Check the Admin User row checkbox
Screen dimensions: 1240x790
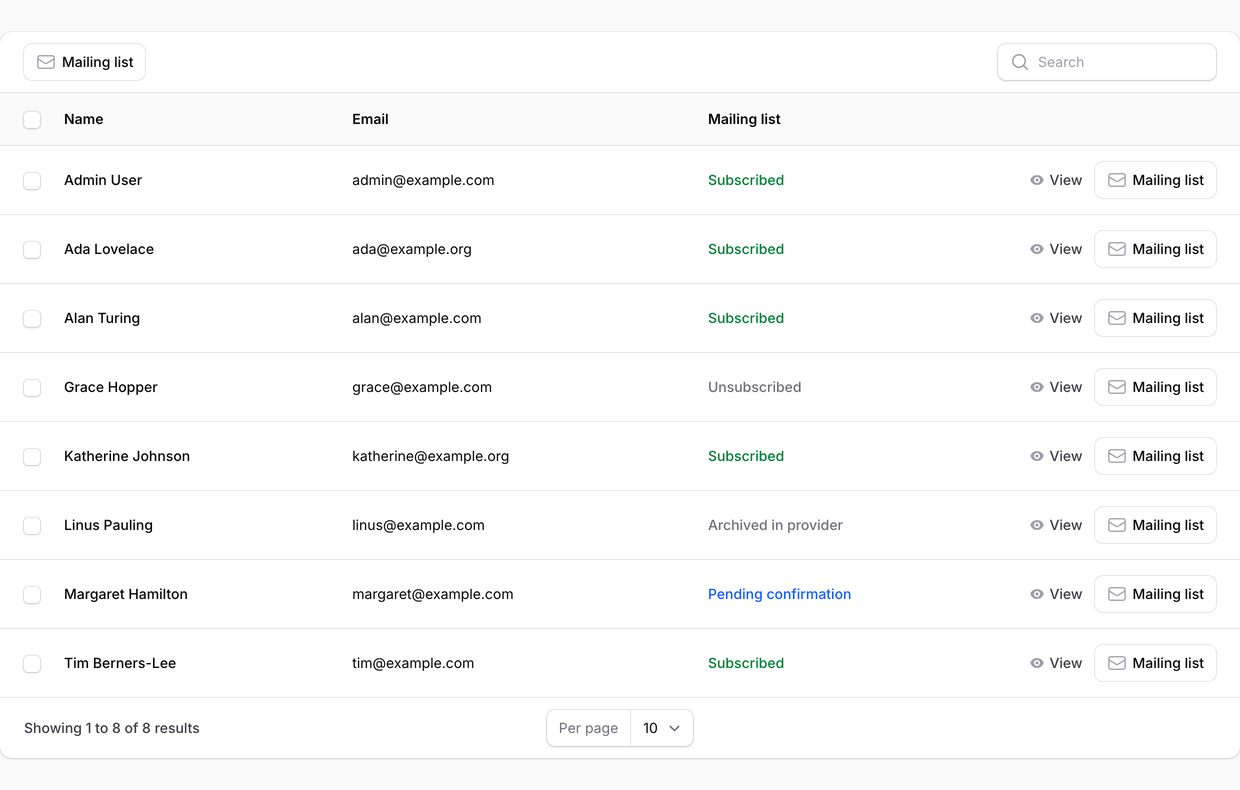pyautogui.click(x=32, y=181)
